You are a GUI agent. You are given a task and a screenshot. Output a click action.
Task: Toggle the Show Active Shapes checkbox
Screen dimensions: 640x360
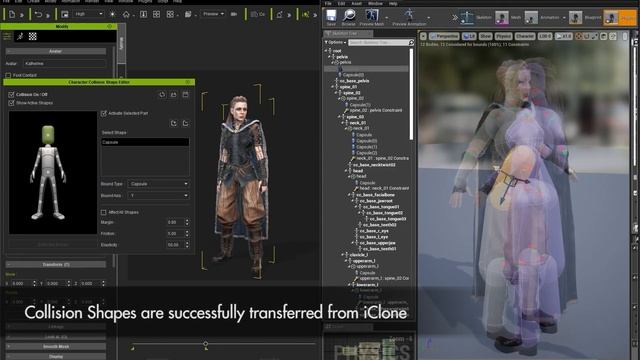11,103
